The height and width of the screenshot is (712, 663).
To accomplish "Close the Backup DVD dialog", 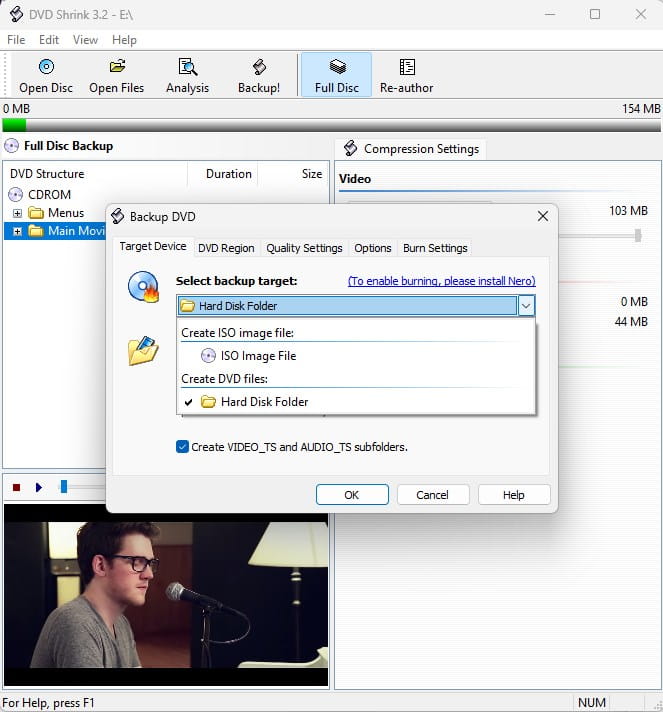I will [543, 216].
